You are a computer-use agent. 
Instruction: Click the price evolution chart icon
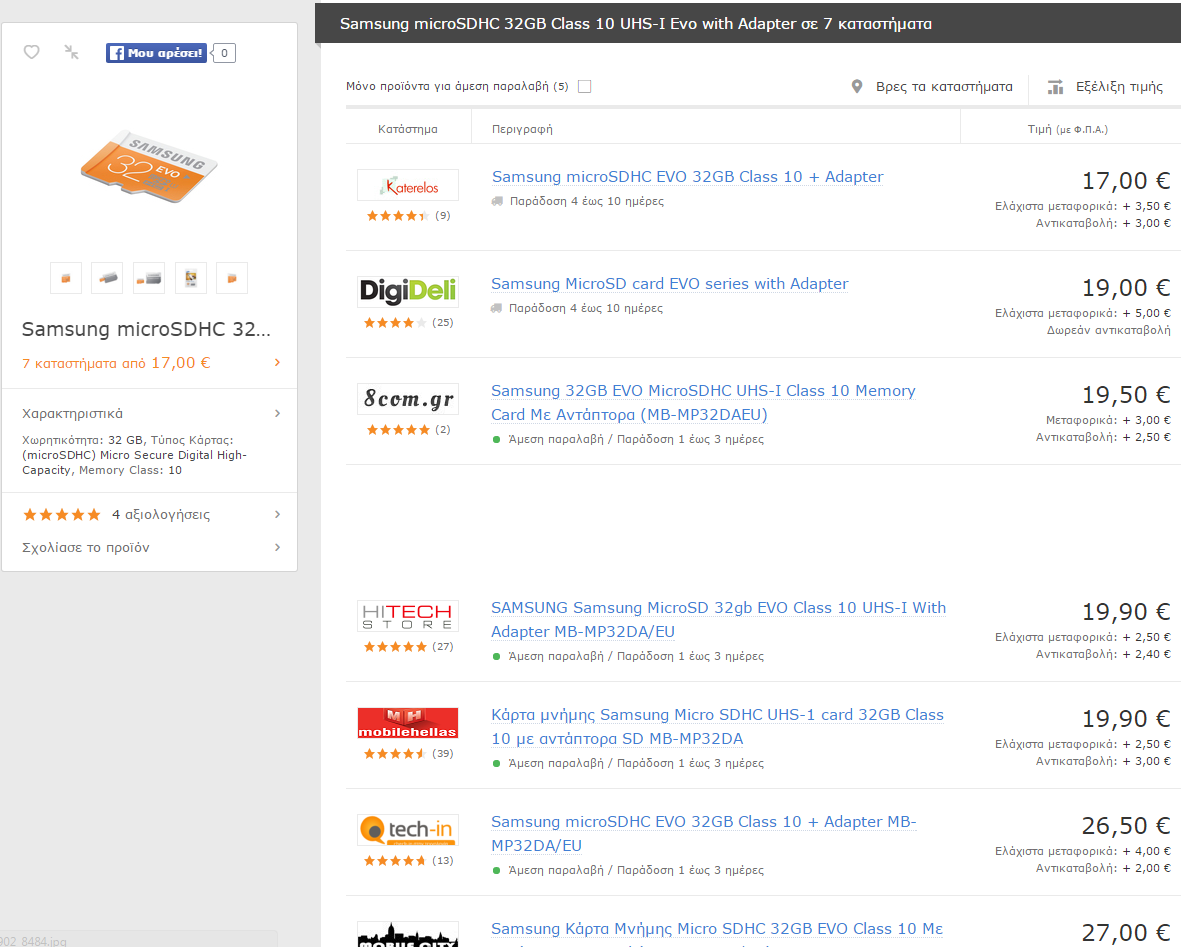point(1055,87)
